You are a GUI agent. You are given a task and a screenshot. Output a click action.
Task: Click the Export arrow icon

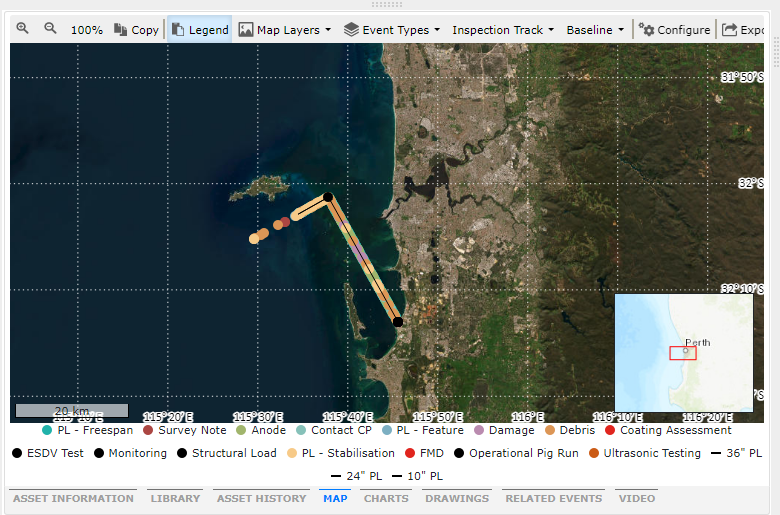tap(729, 30)
